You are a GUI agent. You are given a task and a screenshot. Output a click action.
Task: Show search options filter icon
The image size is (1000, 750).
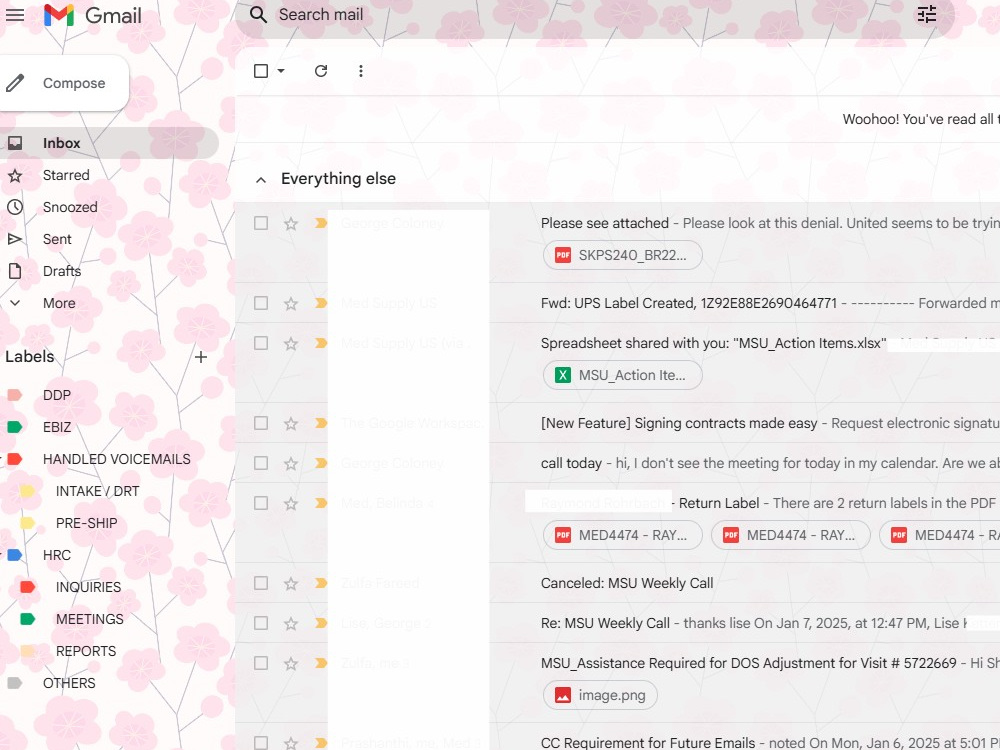tap(927, 15)
